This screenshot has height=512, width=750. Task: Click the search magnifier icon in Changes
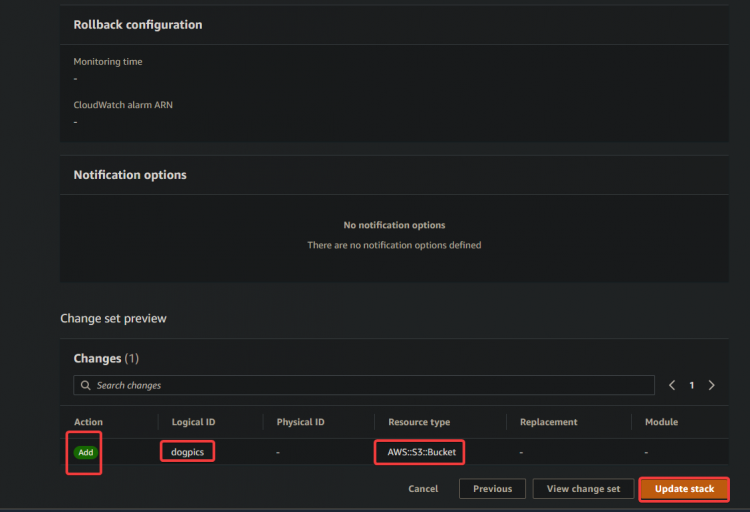point(86,385)
